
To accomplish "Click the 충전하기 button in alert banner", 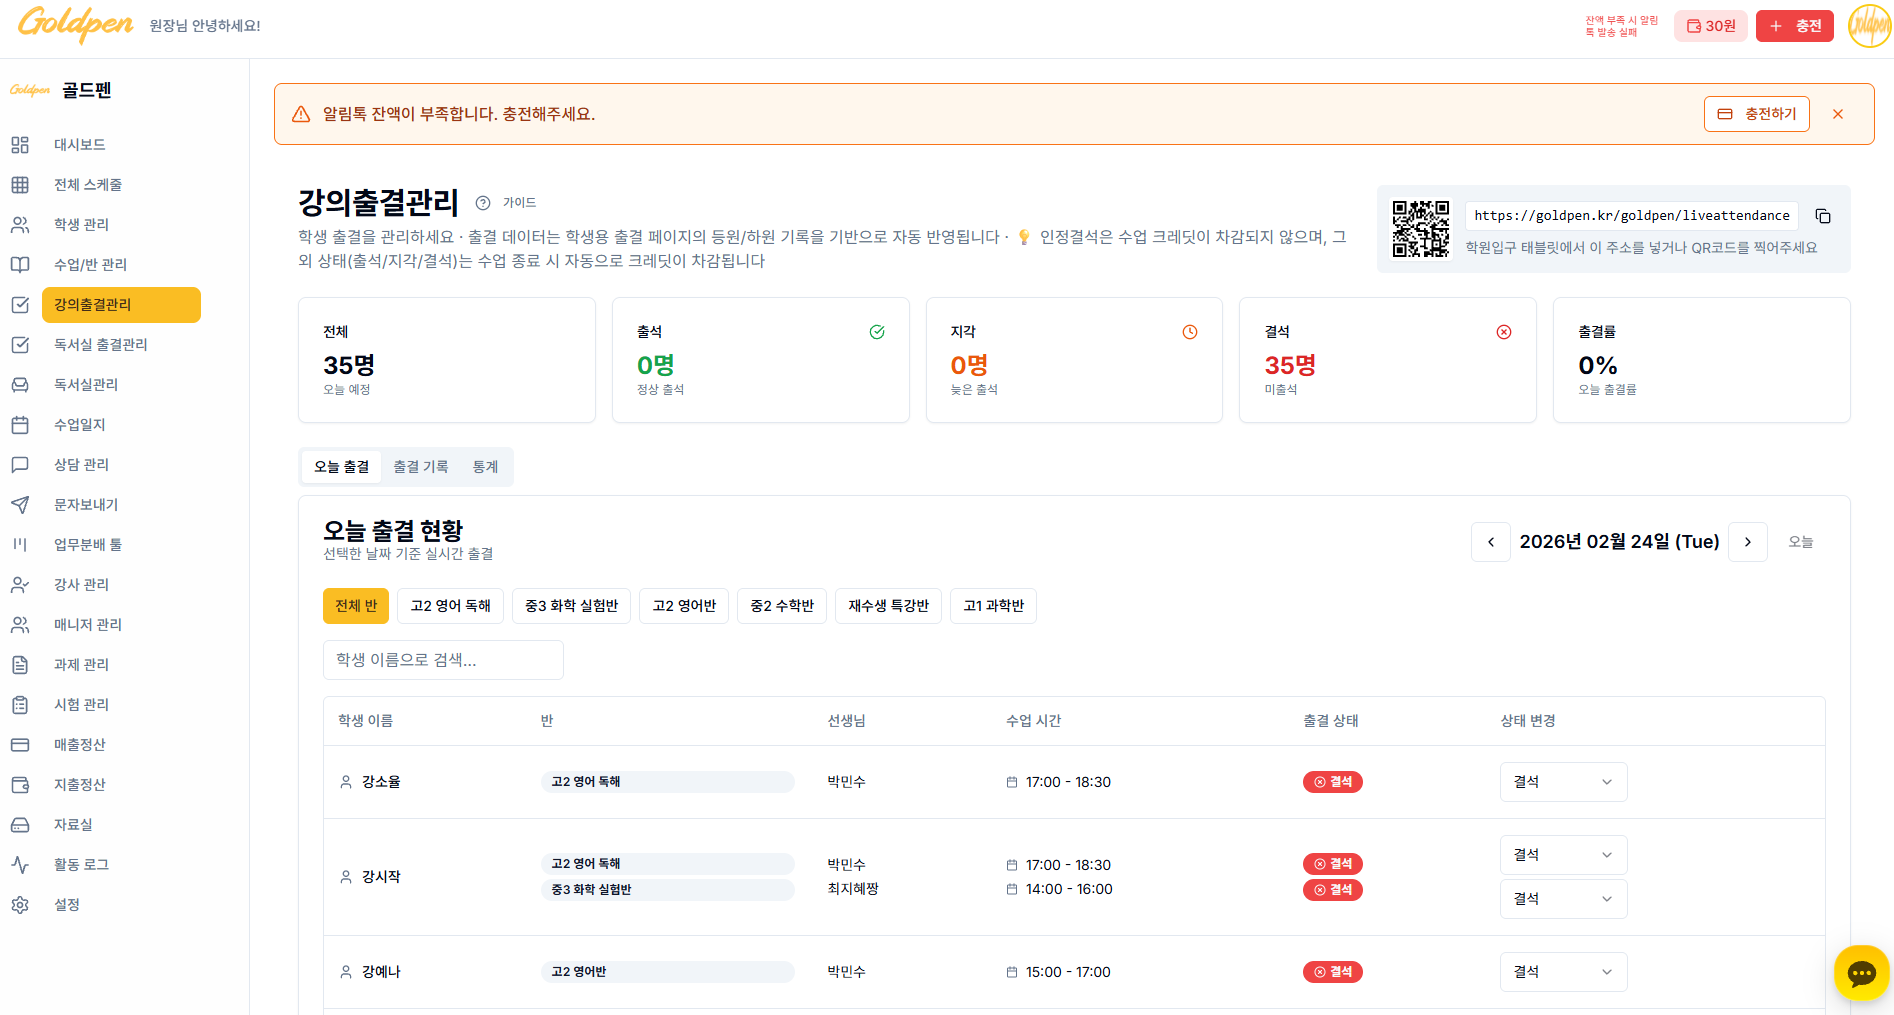I will coord(1756,114).
